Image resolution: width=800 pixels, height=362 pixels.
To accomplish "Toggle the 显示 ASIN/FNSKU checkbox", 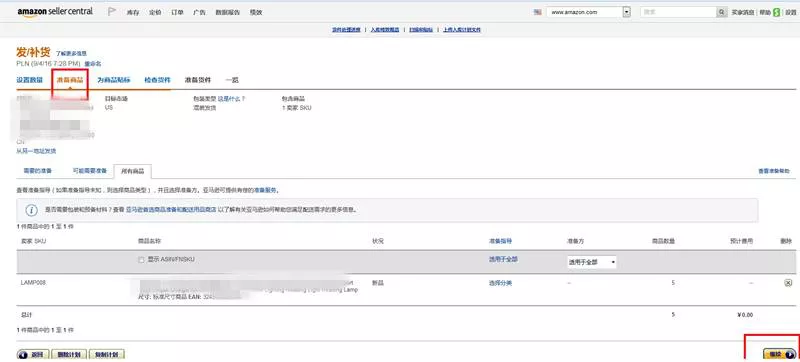I will point(141,260).
